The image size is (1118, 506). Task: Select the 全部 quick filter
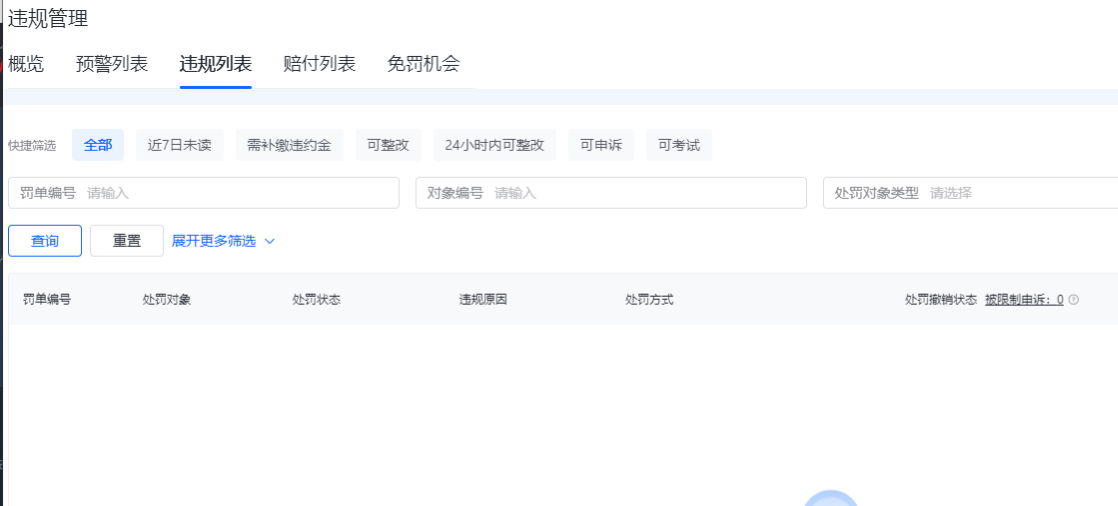(x=98, y=145)
